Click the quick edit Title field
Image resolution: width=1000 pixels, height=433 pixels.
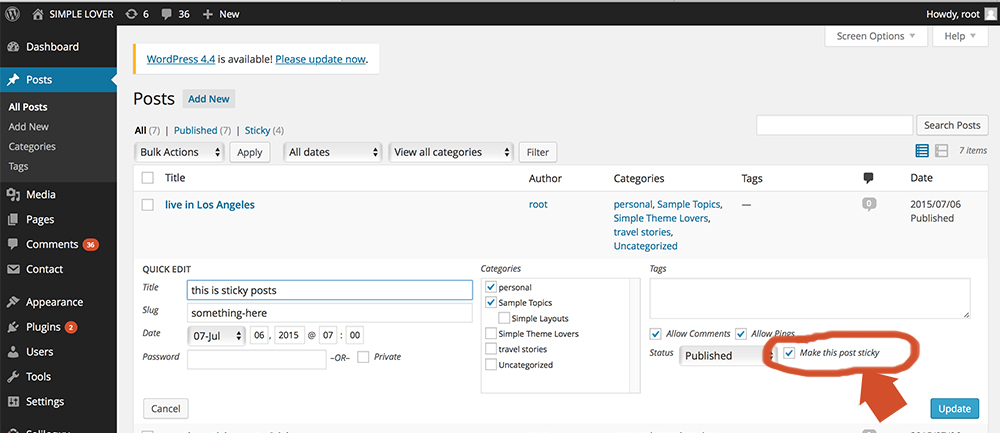click(x=330, y=290)
